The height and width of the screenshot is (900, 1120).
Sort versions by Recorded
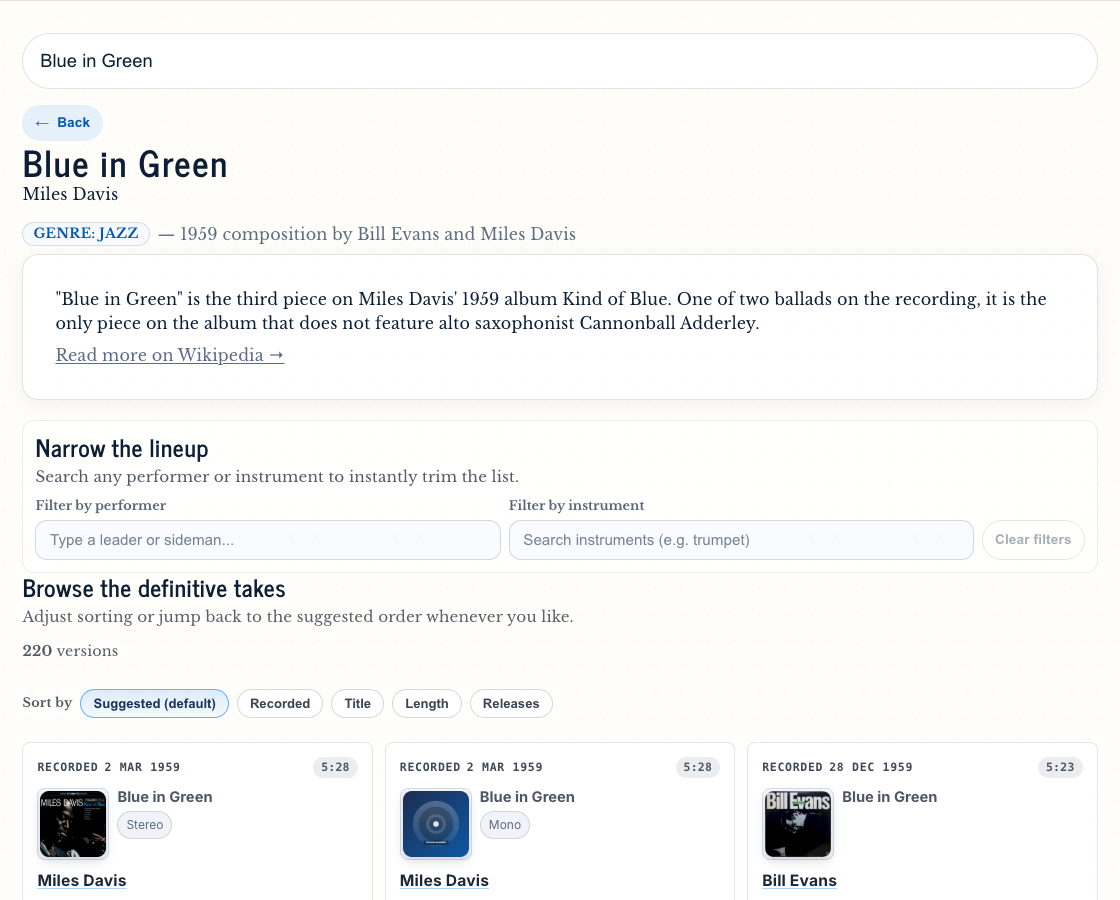[280, 704]
